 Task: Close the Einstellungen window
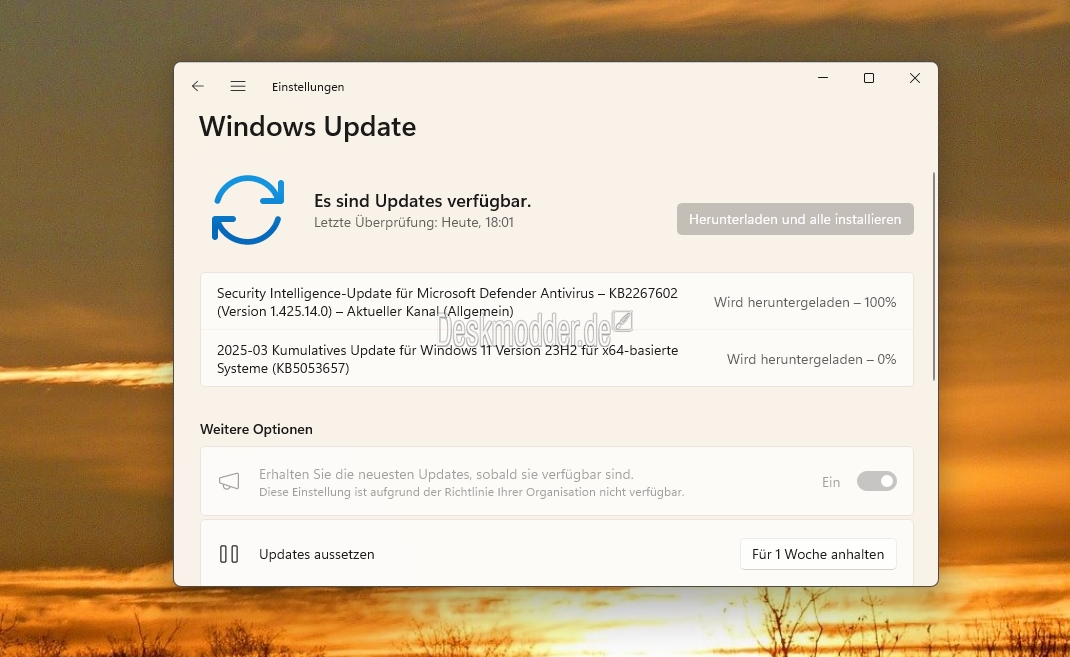tap(914, 78)
